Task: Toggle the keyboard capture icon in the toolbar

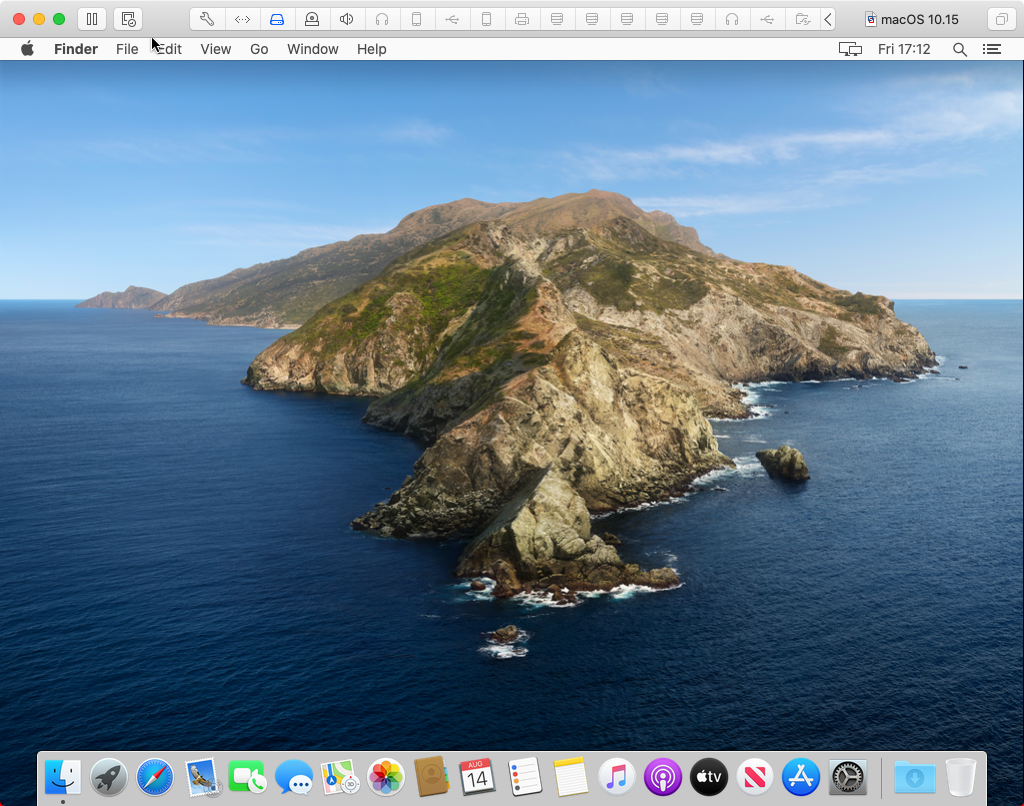Action: 127,18
